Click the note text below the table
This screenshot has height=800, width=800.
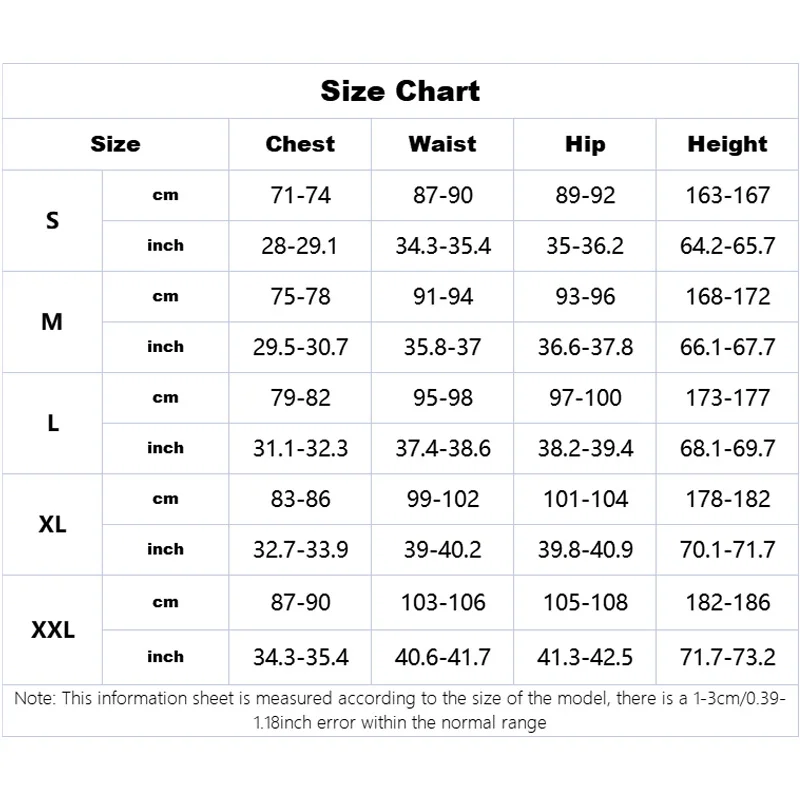[x=400, y=709]
